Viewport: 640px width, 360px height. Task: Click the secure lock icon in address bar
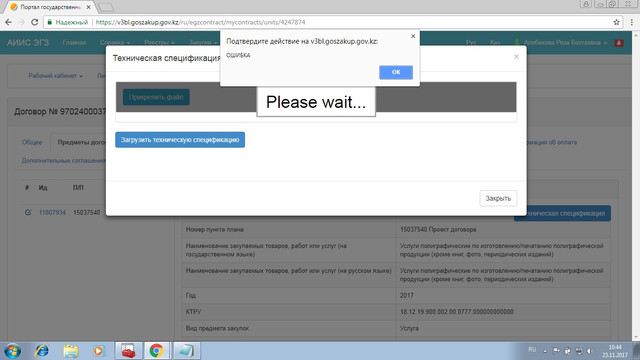[50, 22]
